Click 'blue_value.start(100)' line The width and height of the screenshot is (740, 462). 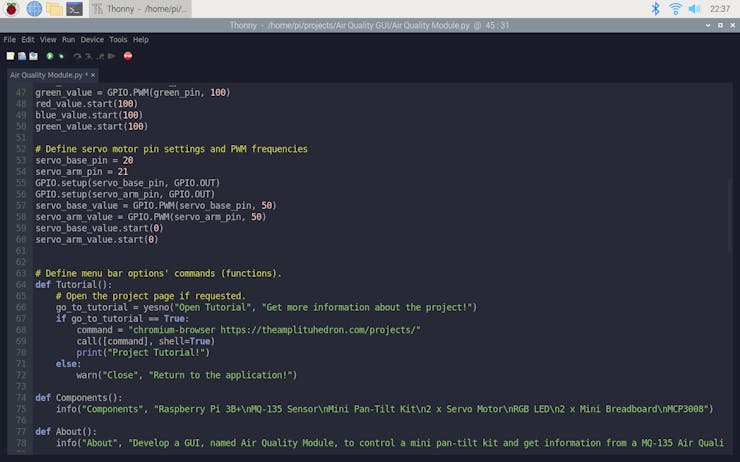(89, 115)
